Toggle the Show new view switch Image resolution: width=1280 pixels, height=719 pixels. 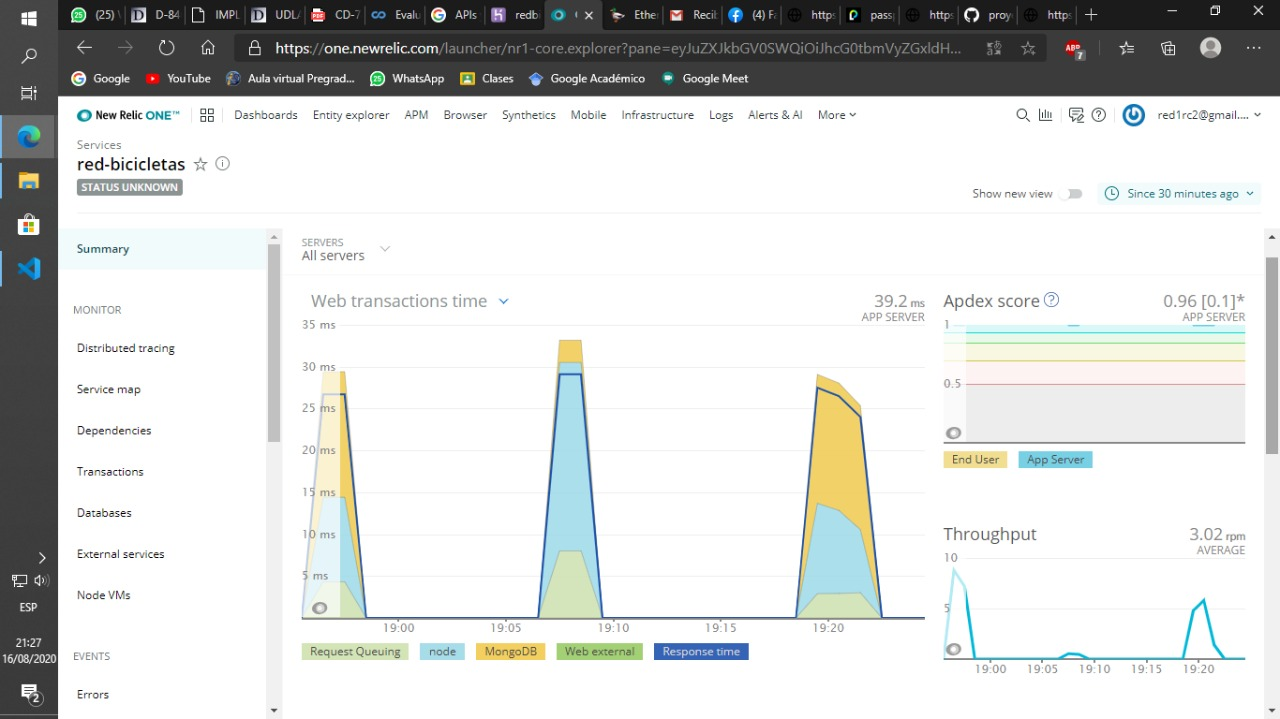coord(1071,194)
